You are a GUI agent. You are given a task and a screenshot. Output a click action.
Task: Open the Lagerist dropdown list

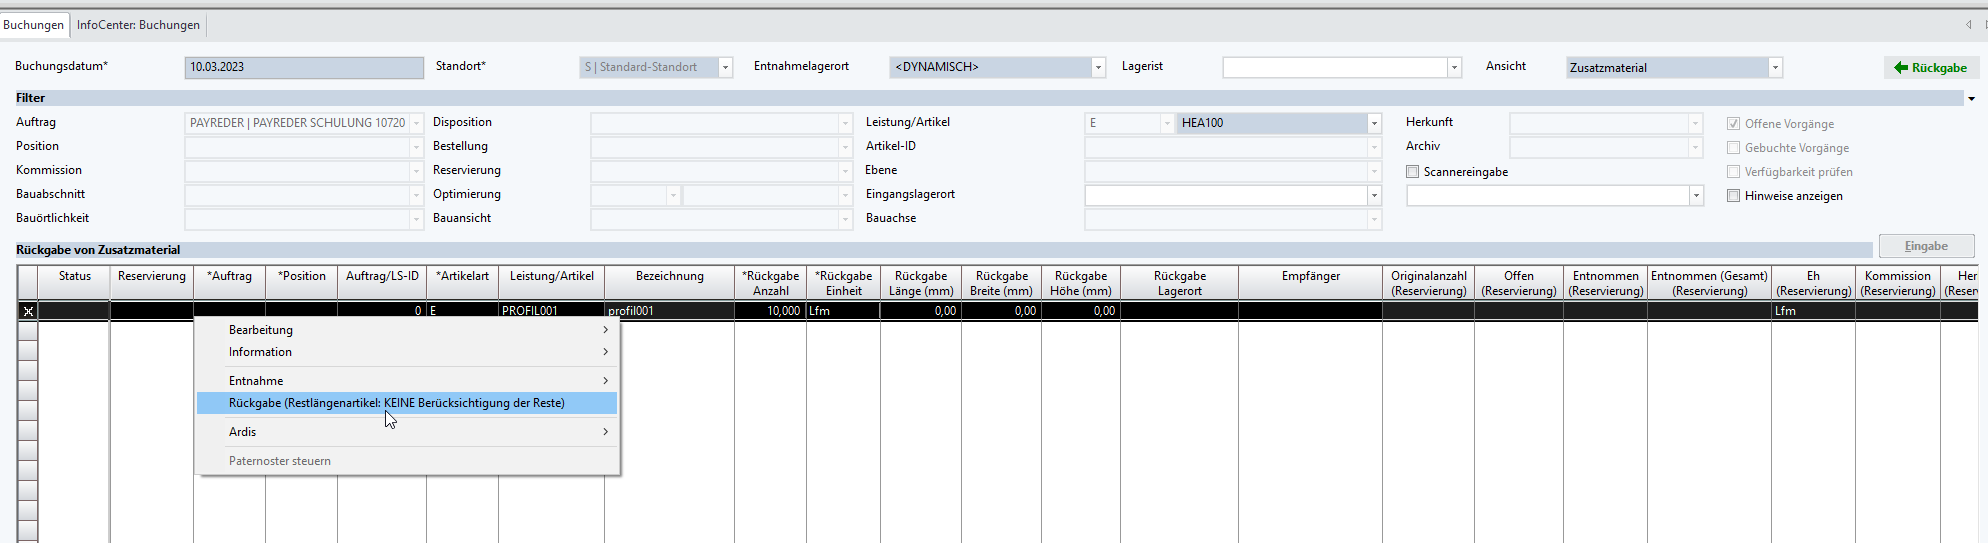click(1454, 68)
